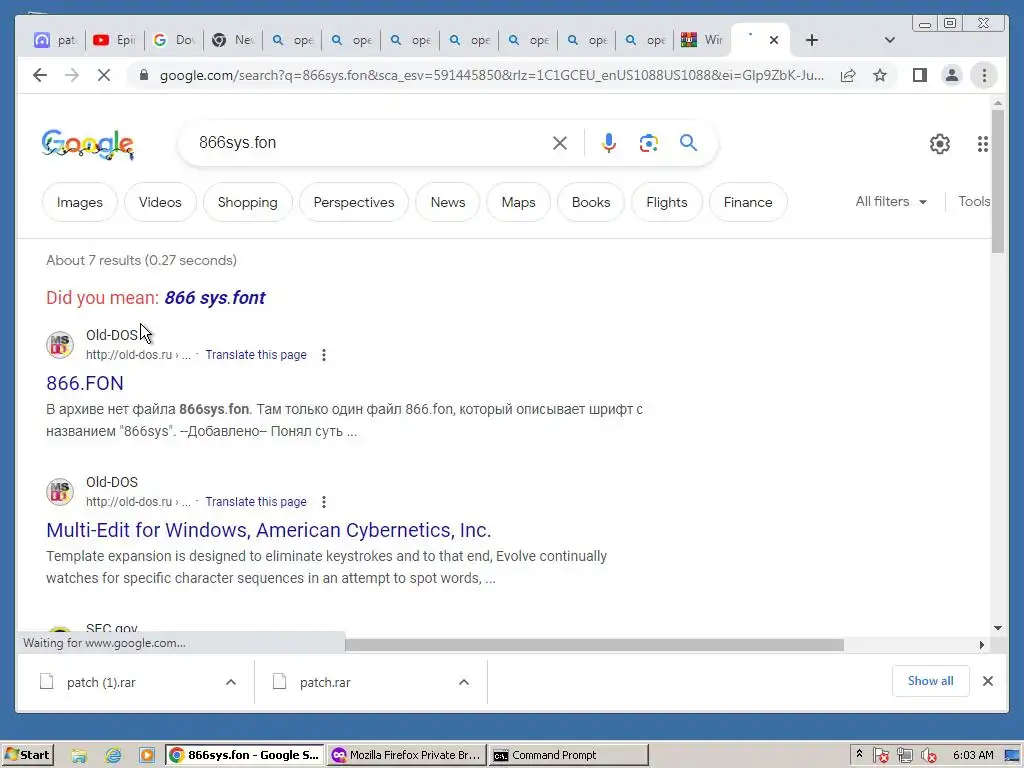
Task: Close the downloads bar
Action: point(987,681)
